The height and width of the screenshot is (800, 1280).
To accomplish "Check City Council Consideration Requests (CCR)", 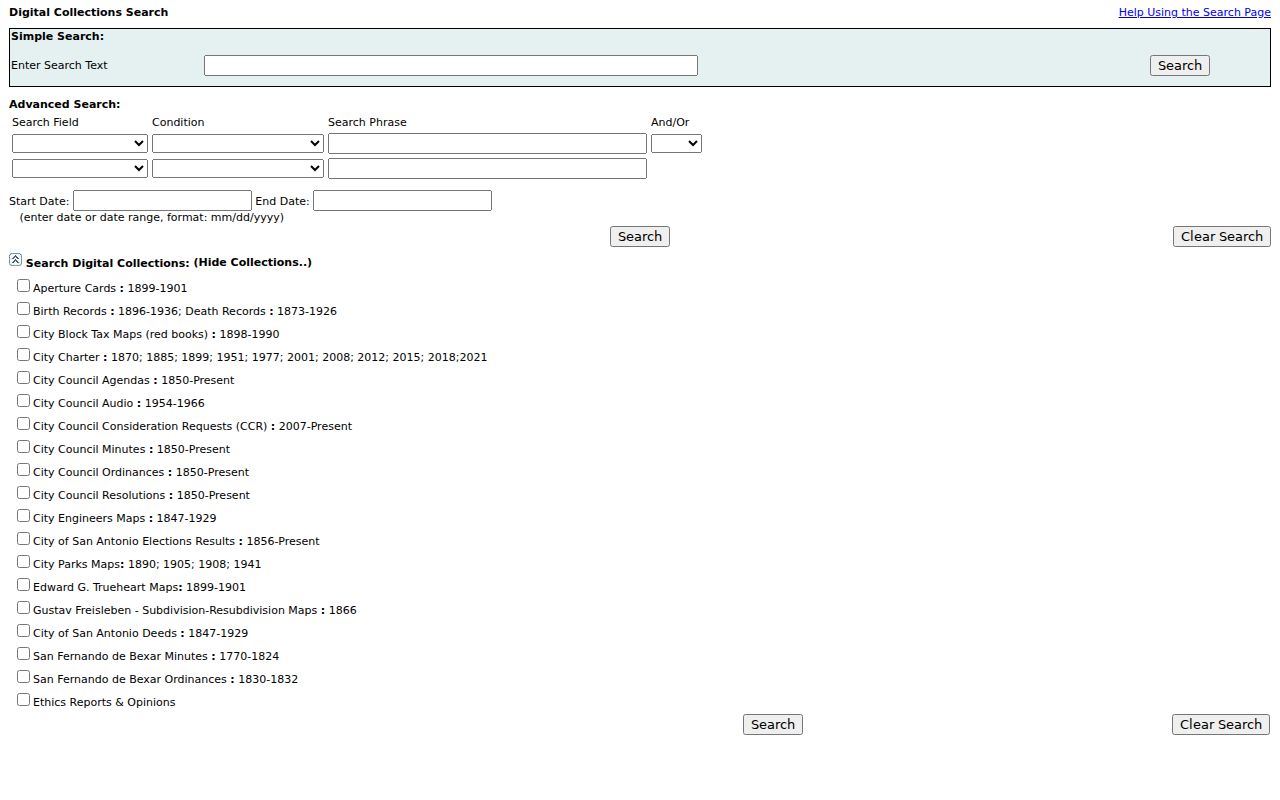I will point(23,424).
